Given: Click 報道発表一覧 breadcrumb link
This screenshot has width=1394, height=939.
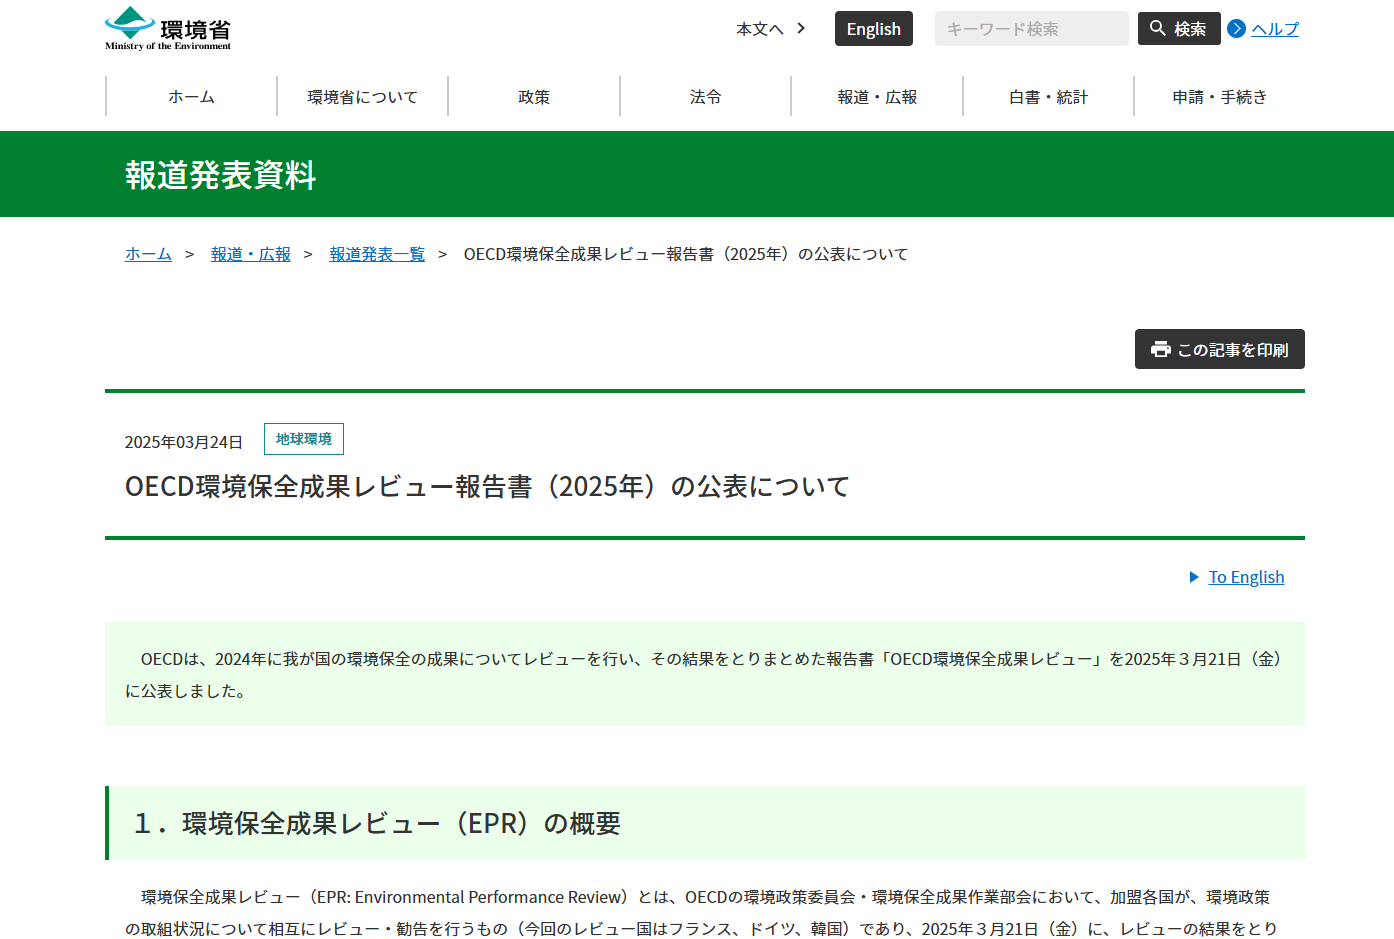Looking at the screenshot, I should [377, 254].
